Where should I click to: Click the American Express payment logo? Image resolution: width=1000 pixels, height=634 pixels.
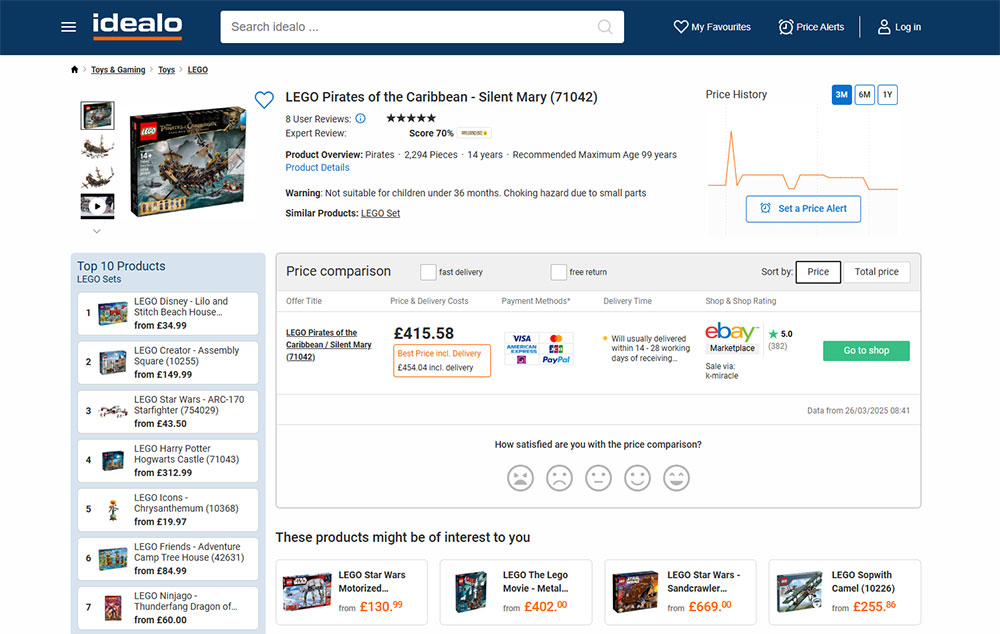click(x=522, y=348)
